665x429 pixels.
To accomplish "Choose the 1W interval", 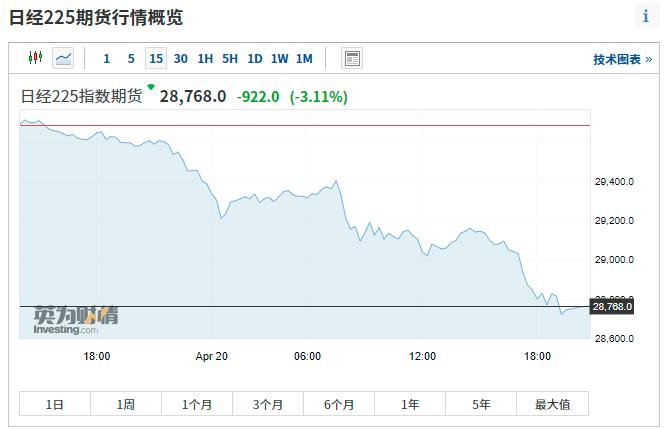I will [280, 59].
